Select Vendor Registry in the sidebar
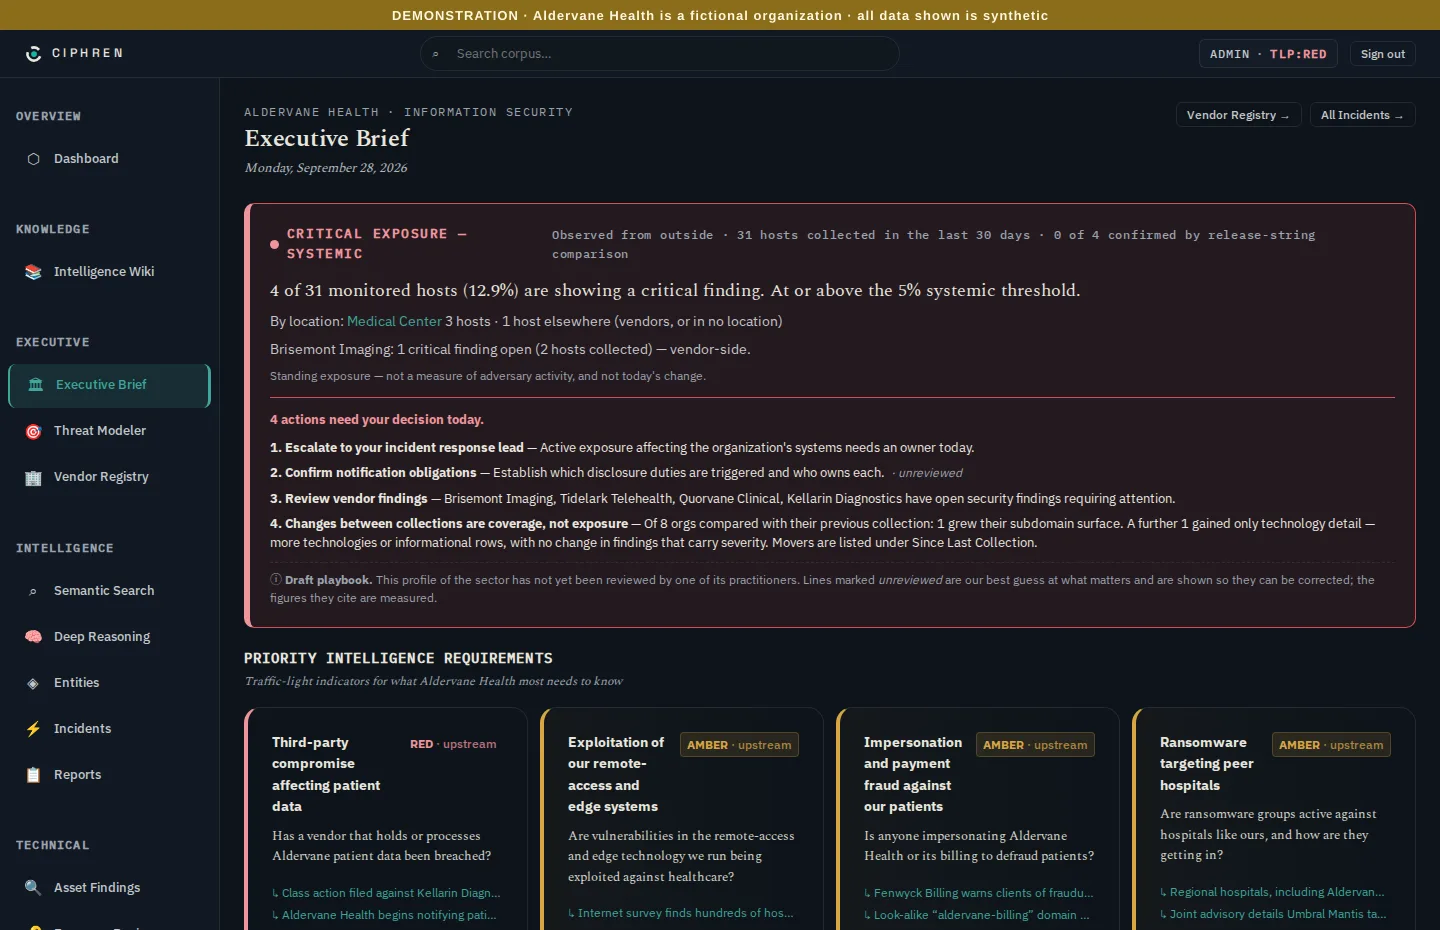1440x930 pixels. pos(110,477)
